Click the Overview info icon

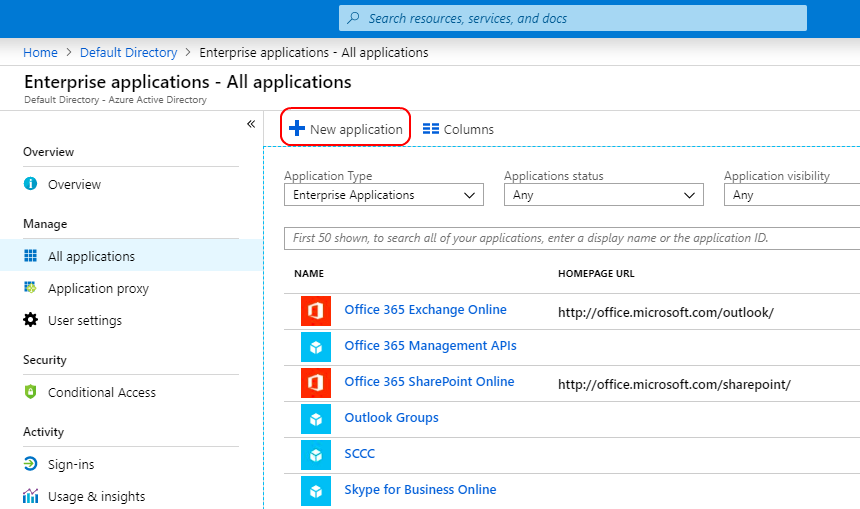pos(31,183)
